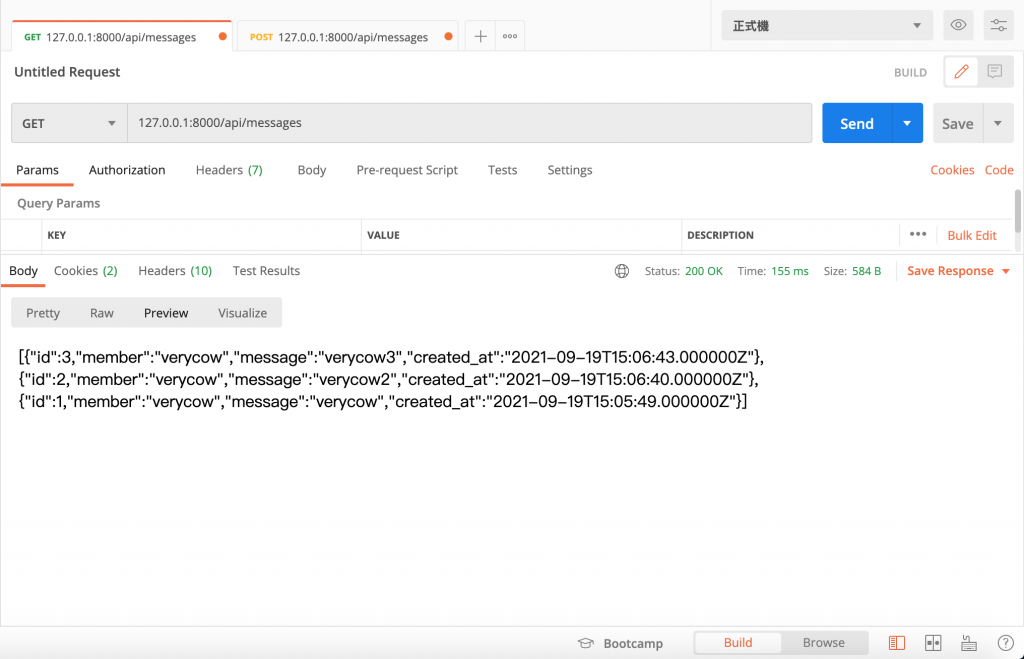This screenshot has height=659, width=1024.
Task: Select the Params request tab
Action: 37,170
